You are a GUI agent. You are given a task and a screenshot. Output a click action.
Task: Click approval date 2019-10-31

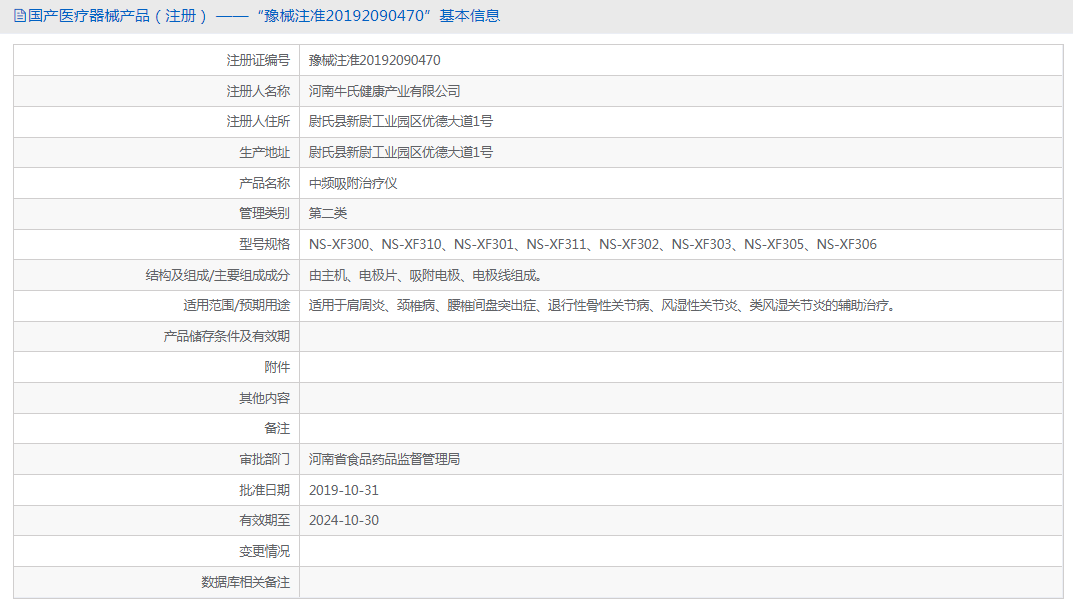pos(344,490)
